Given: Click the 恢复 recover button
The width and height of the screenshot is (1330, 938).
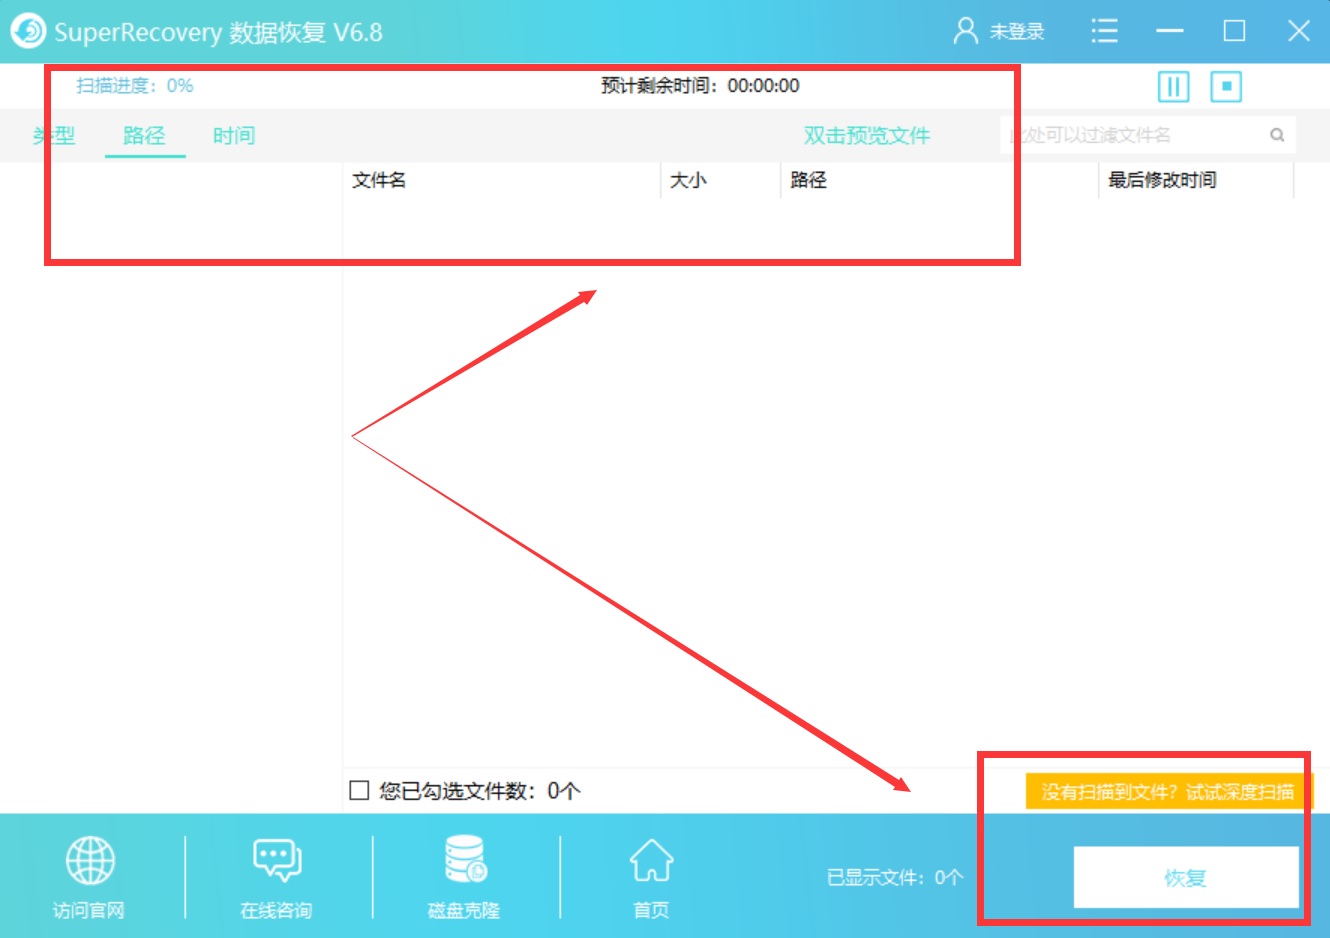Looking at the screenshot, I should 1186,878.
